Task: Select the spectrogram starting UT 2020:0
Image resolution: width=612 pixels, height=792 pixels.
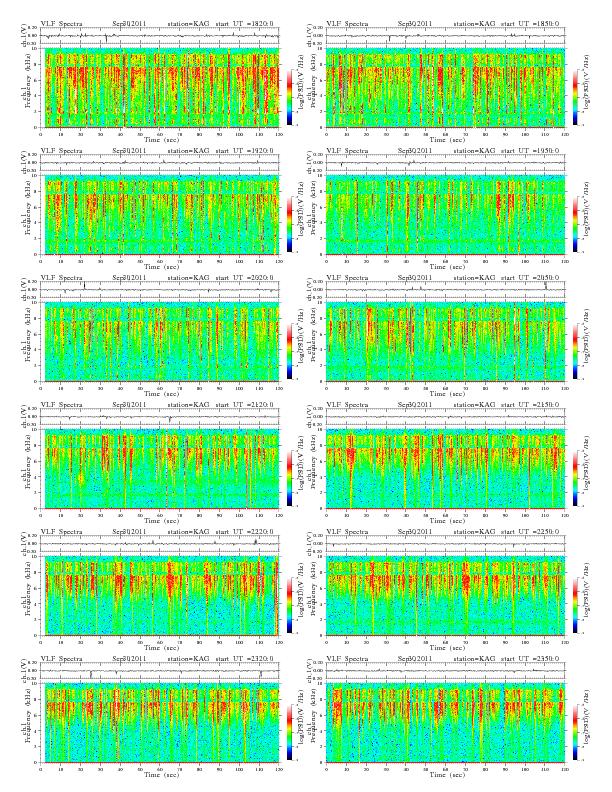Action: [160, 342]
